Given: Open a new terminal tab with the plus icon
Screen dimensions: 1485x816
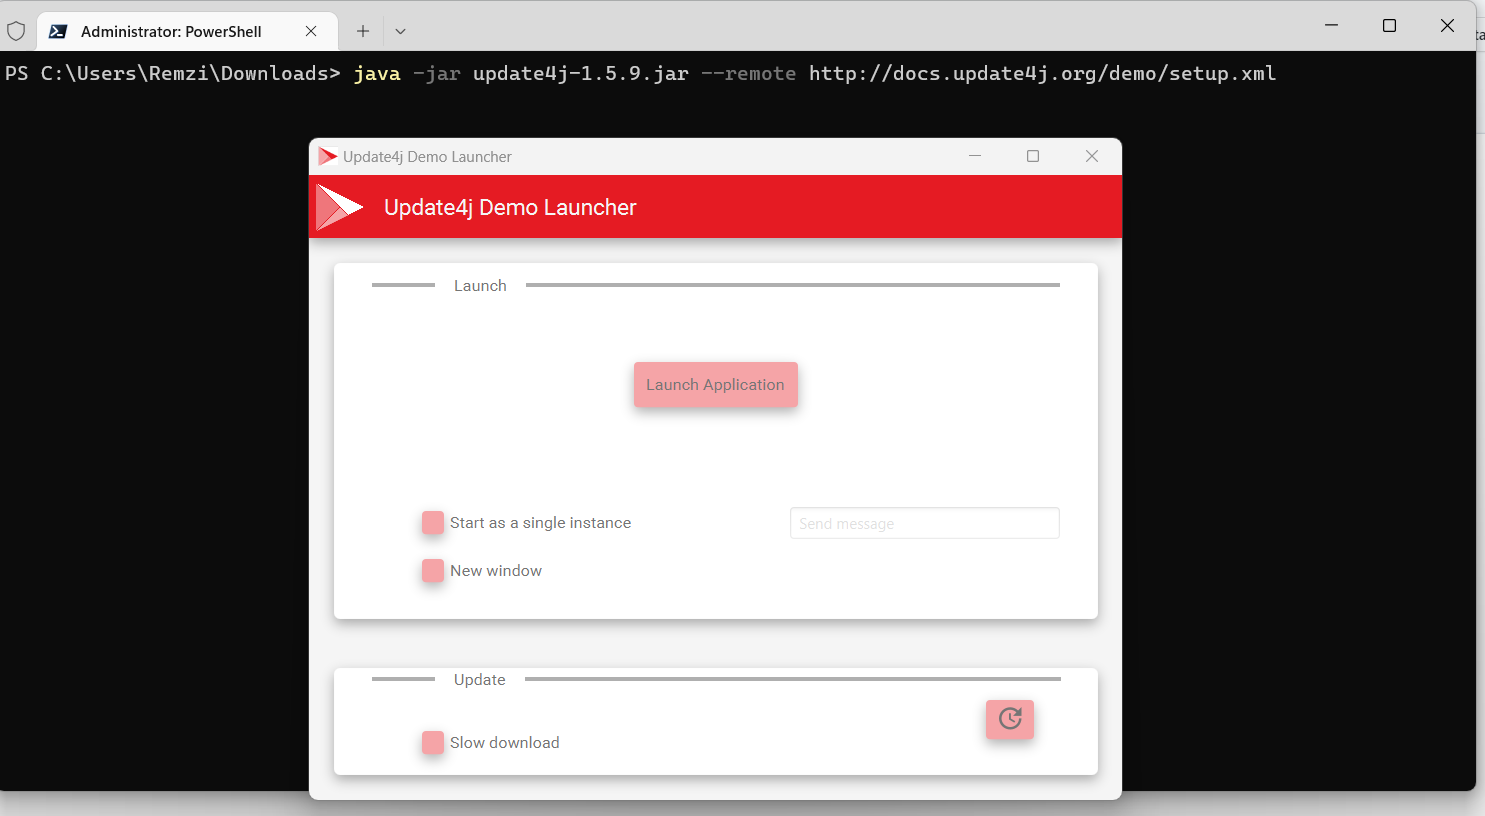Looking at the screenshot, I should [x=362, y=31].
